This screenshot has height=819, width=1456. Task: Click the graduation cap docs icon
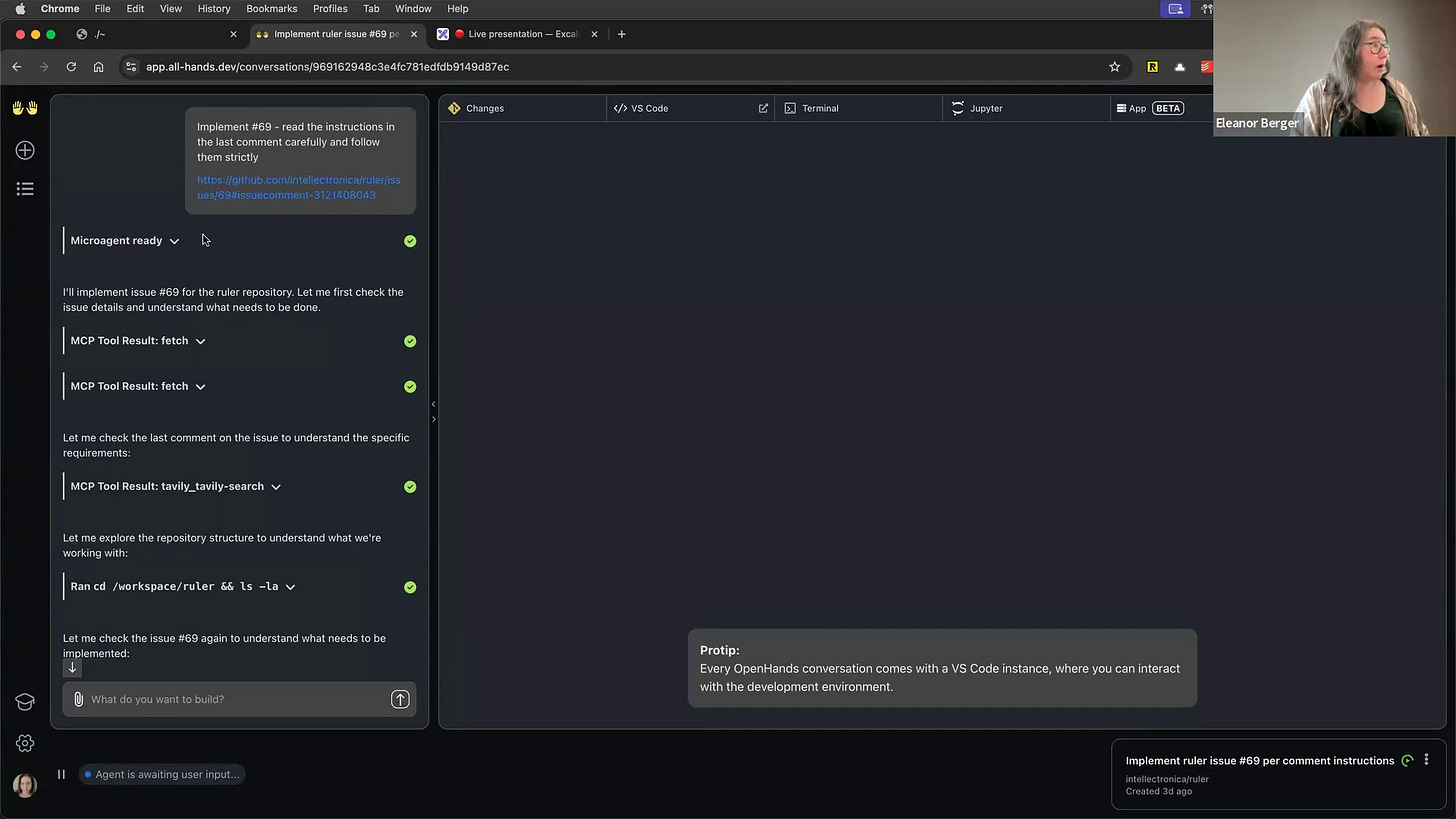(x=24, y=702)
